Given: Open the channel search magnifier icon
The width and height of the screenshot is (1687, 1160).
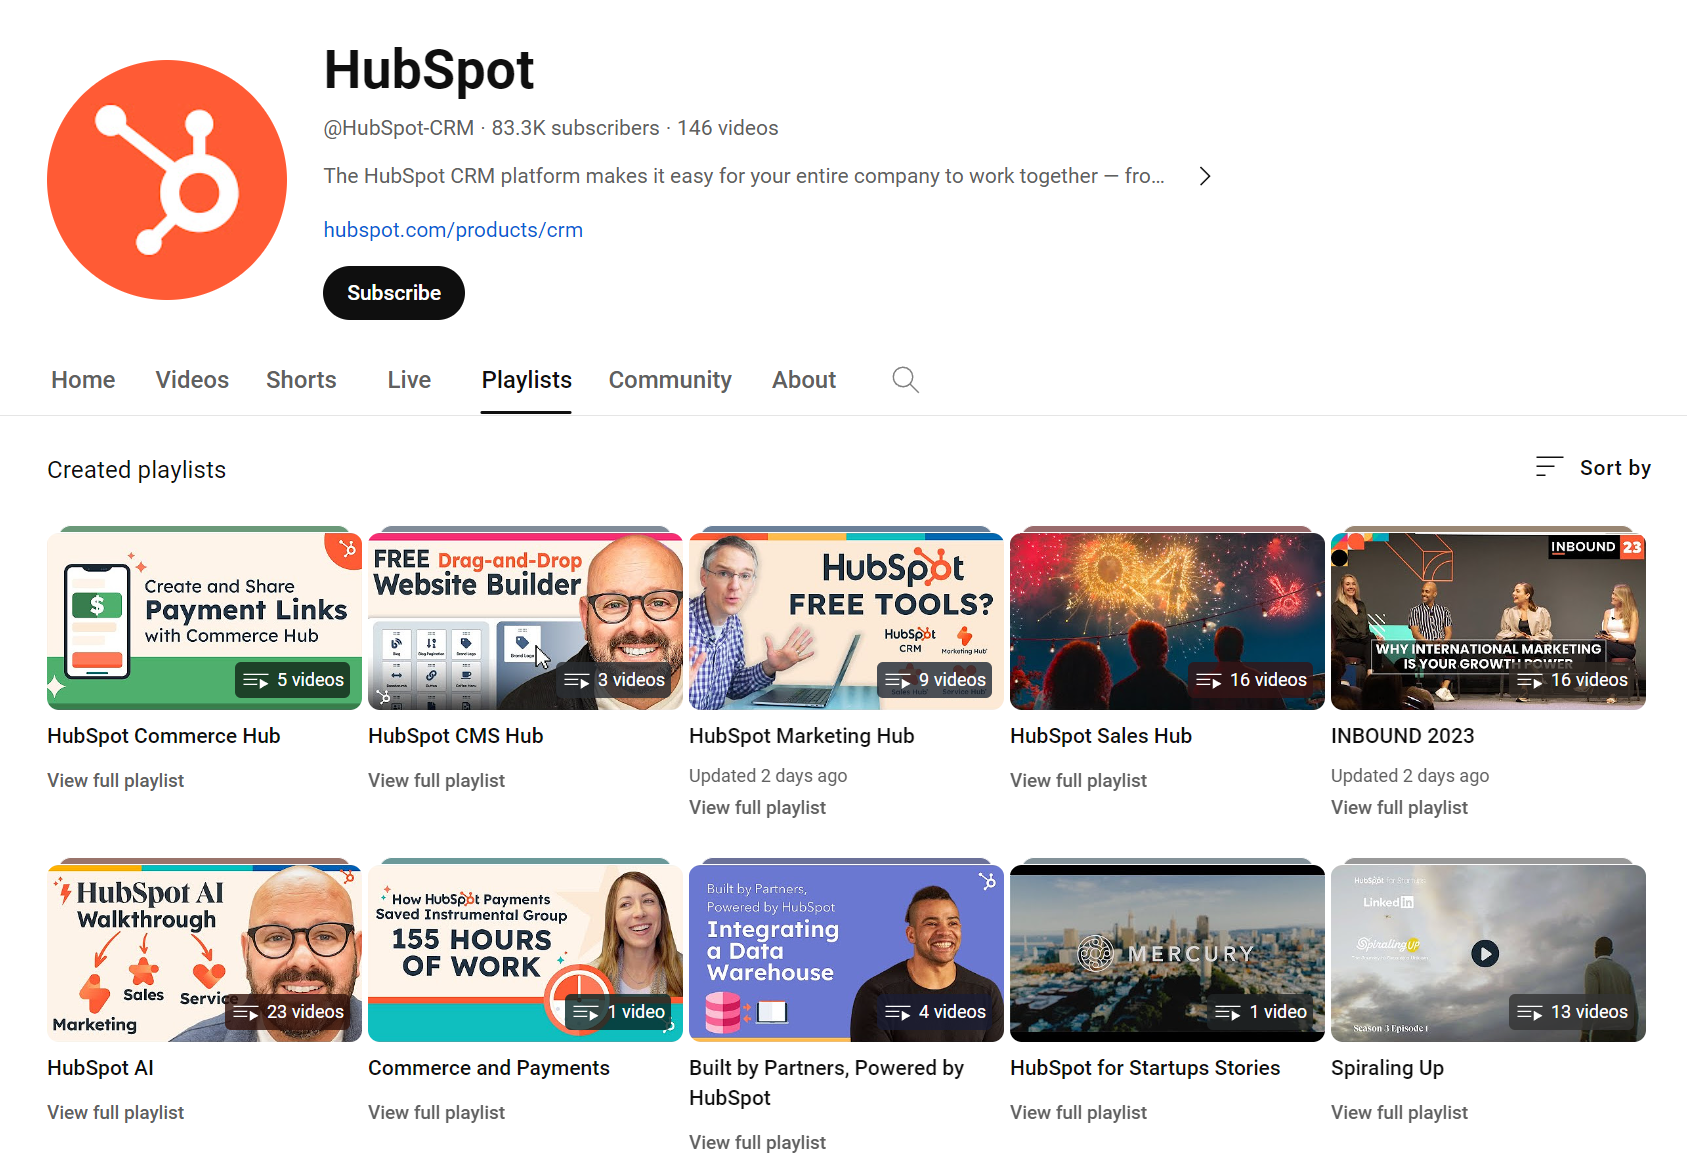Looking at the screenshot, I should click(x=905, y=380).
